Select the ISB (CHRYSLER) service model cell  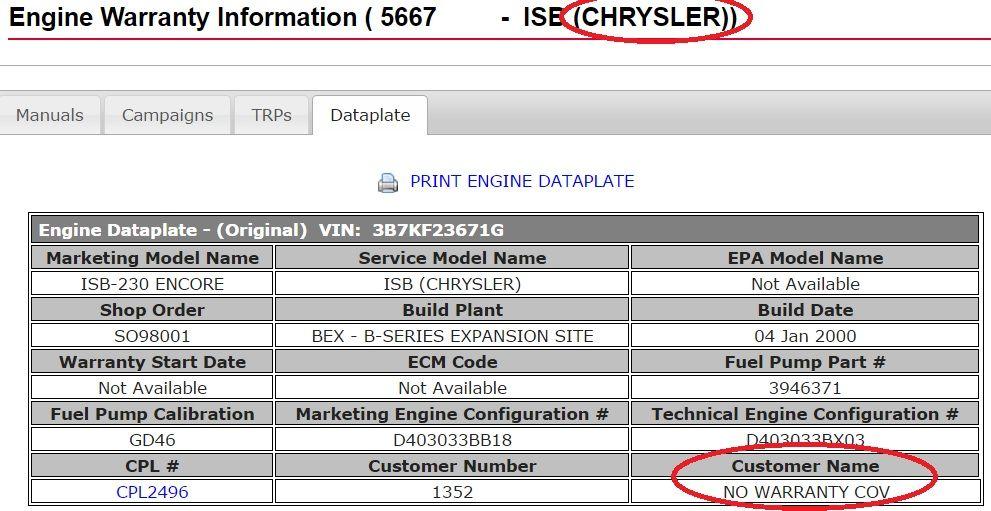point(452,284)
